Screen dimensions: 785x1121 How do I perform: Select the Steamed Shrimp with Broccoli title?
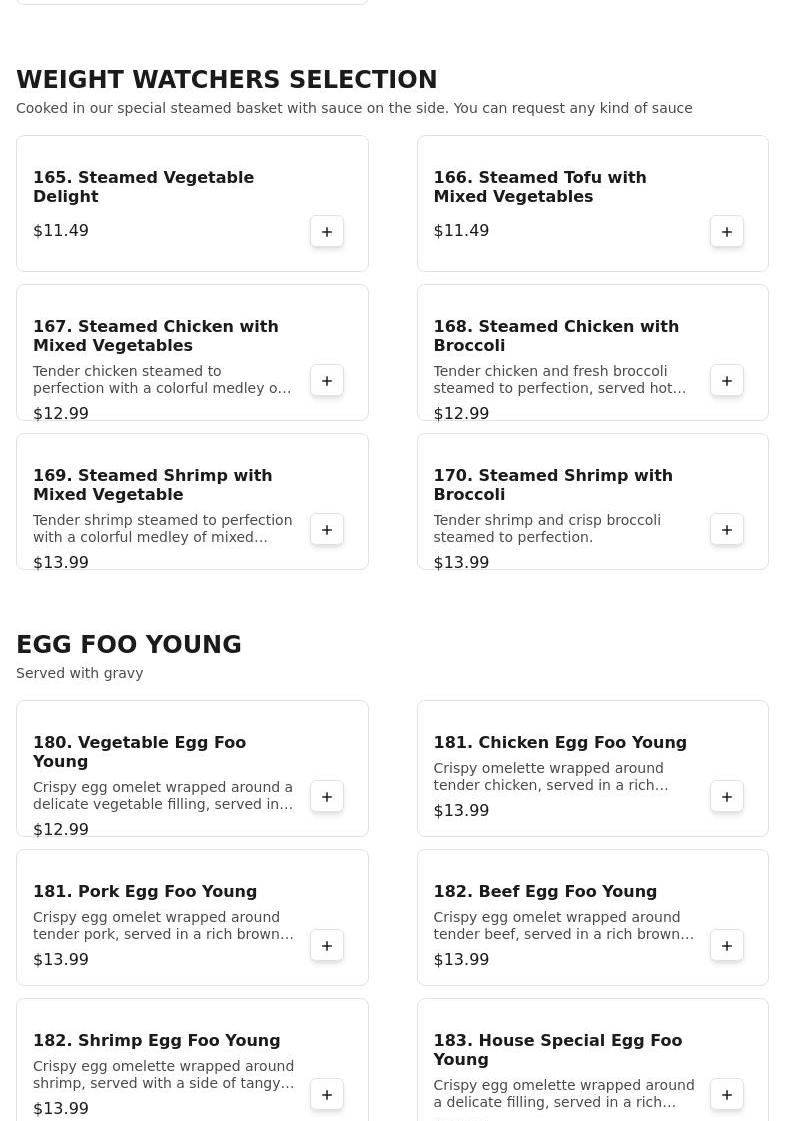tap(552, 485)
